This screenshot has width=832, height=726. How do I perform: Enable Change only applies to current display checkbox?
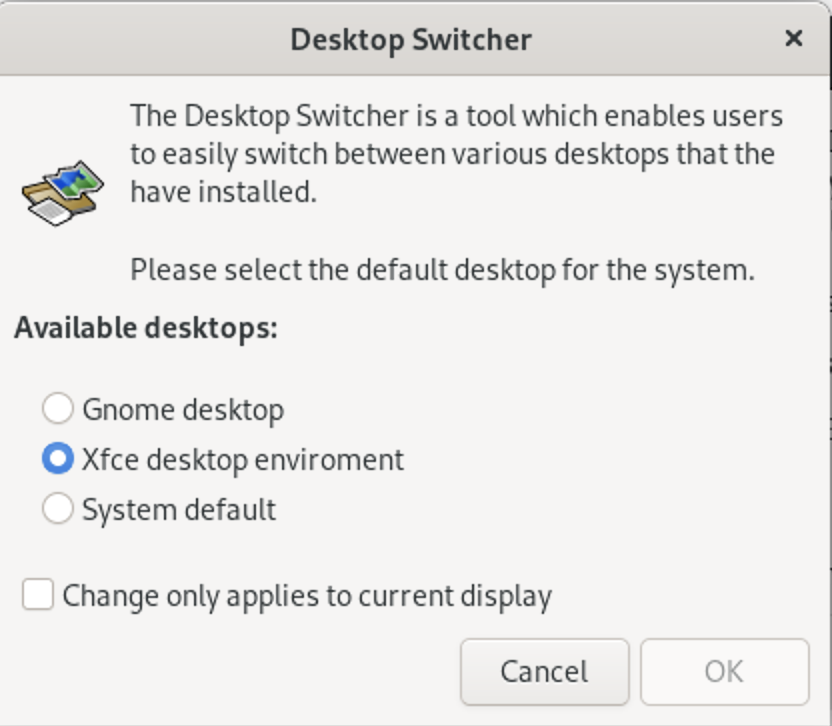tap(38, 594)
